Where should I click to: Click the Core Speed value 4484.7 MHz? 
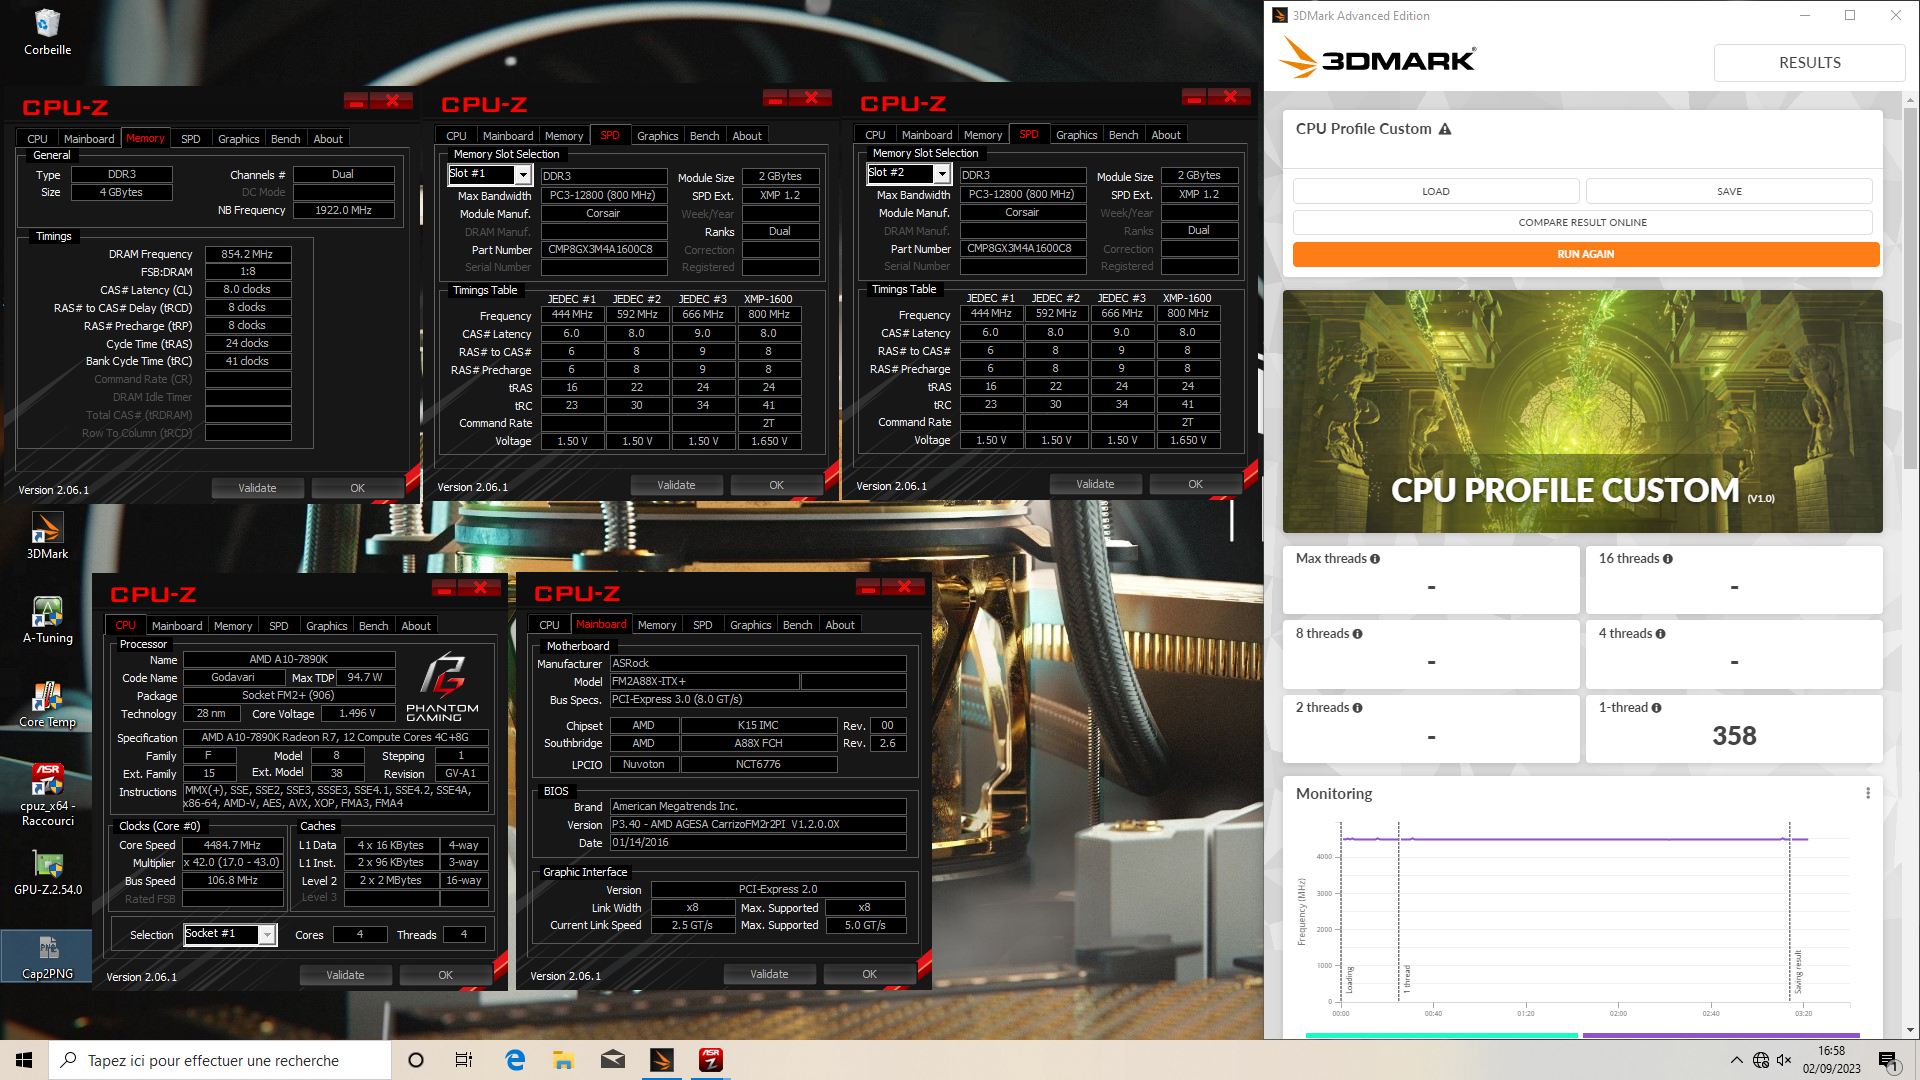point(233,845)
